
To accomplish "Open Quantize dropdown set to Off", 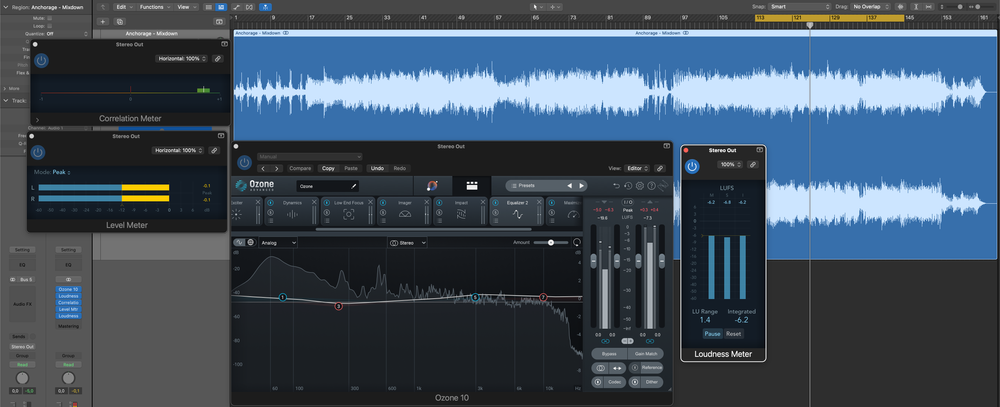I will 68,34.
